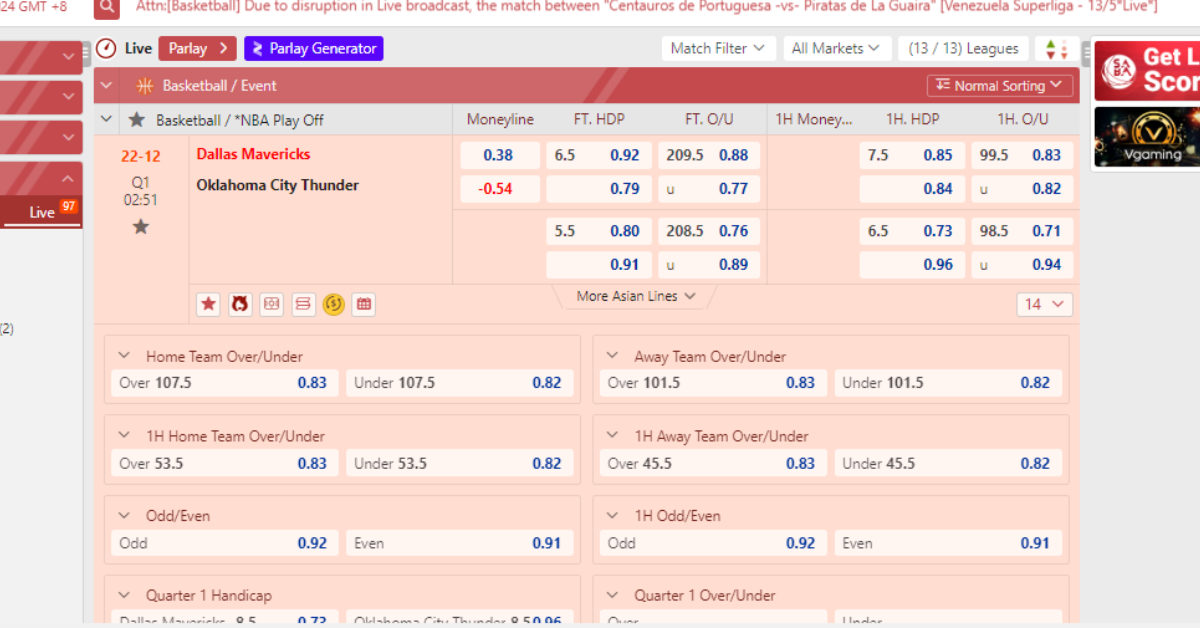
Task: Bet Away Team Over 101.5
Action: [x=713, y=383]
